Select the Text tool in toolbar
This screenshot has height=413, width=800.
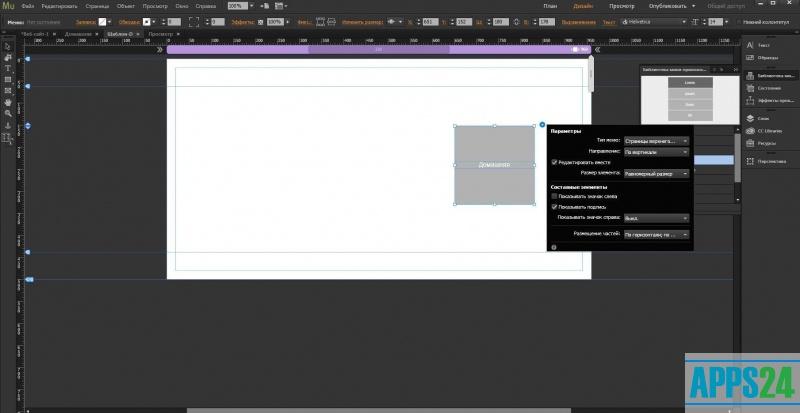tap(7, 68)
